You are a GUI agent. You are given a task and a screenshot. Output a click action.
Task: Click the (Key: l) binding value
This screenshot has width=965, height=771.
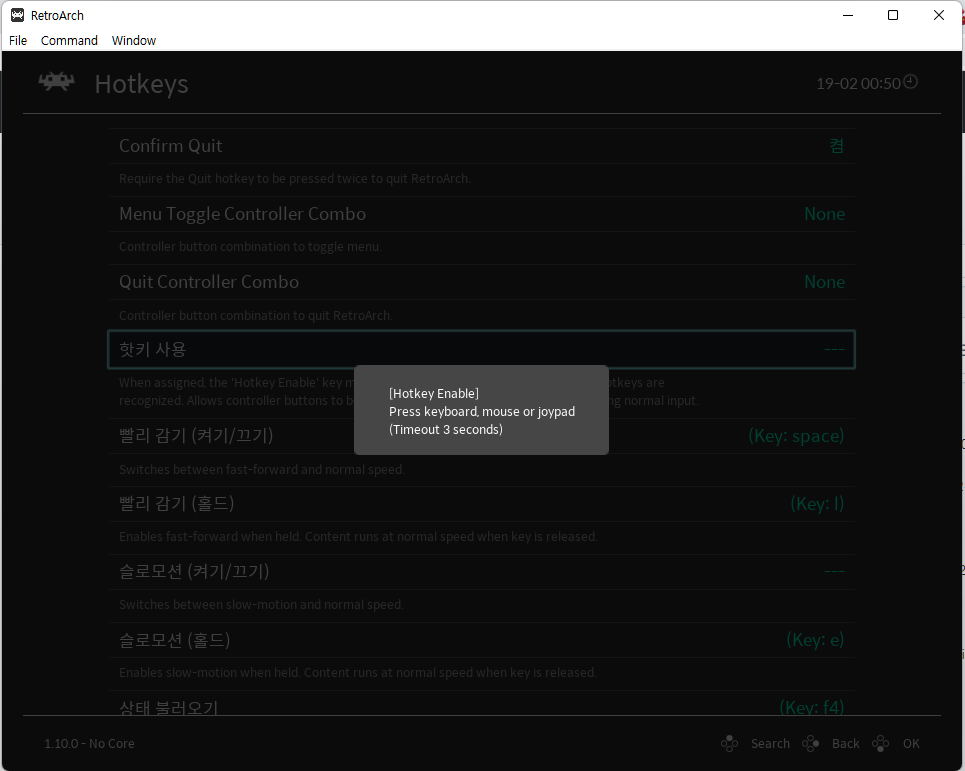click(817, 504)
